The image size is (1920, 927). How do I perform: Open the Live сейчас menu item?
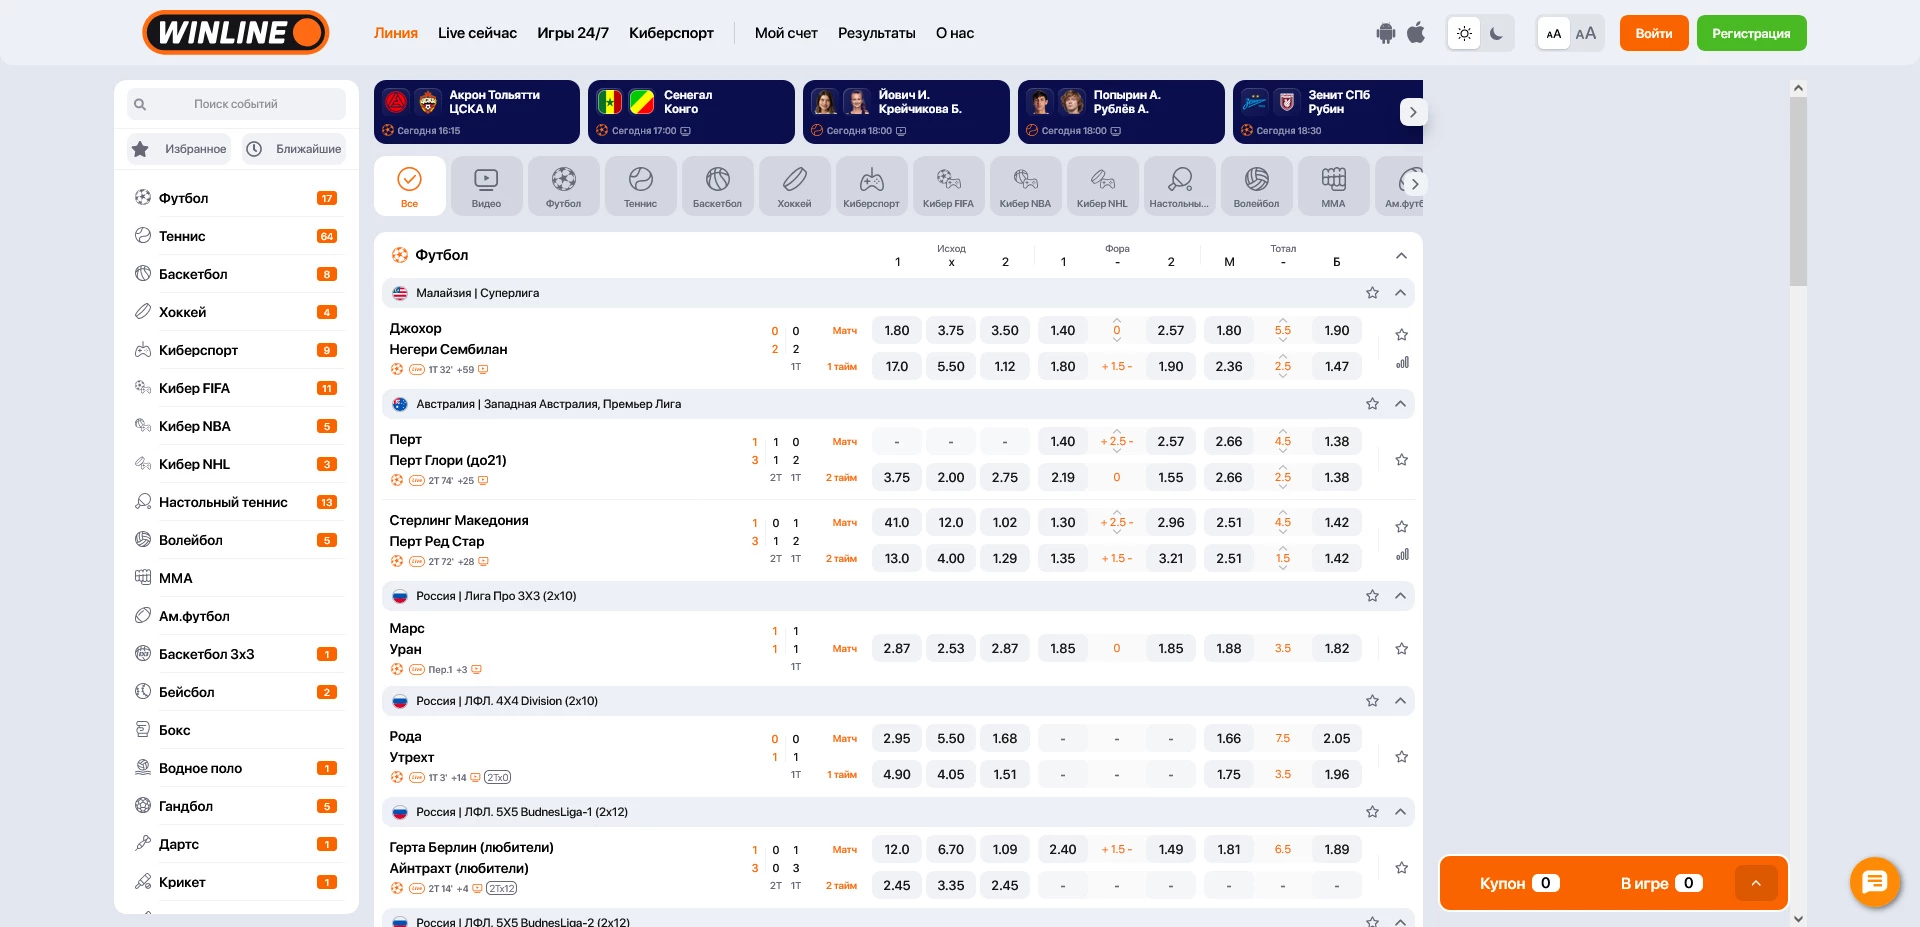click(x=477, y=33)
